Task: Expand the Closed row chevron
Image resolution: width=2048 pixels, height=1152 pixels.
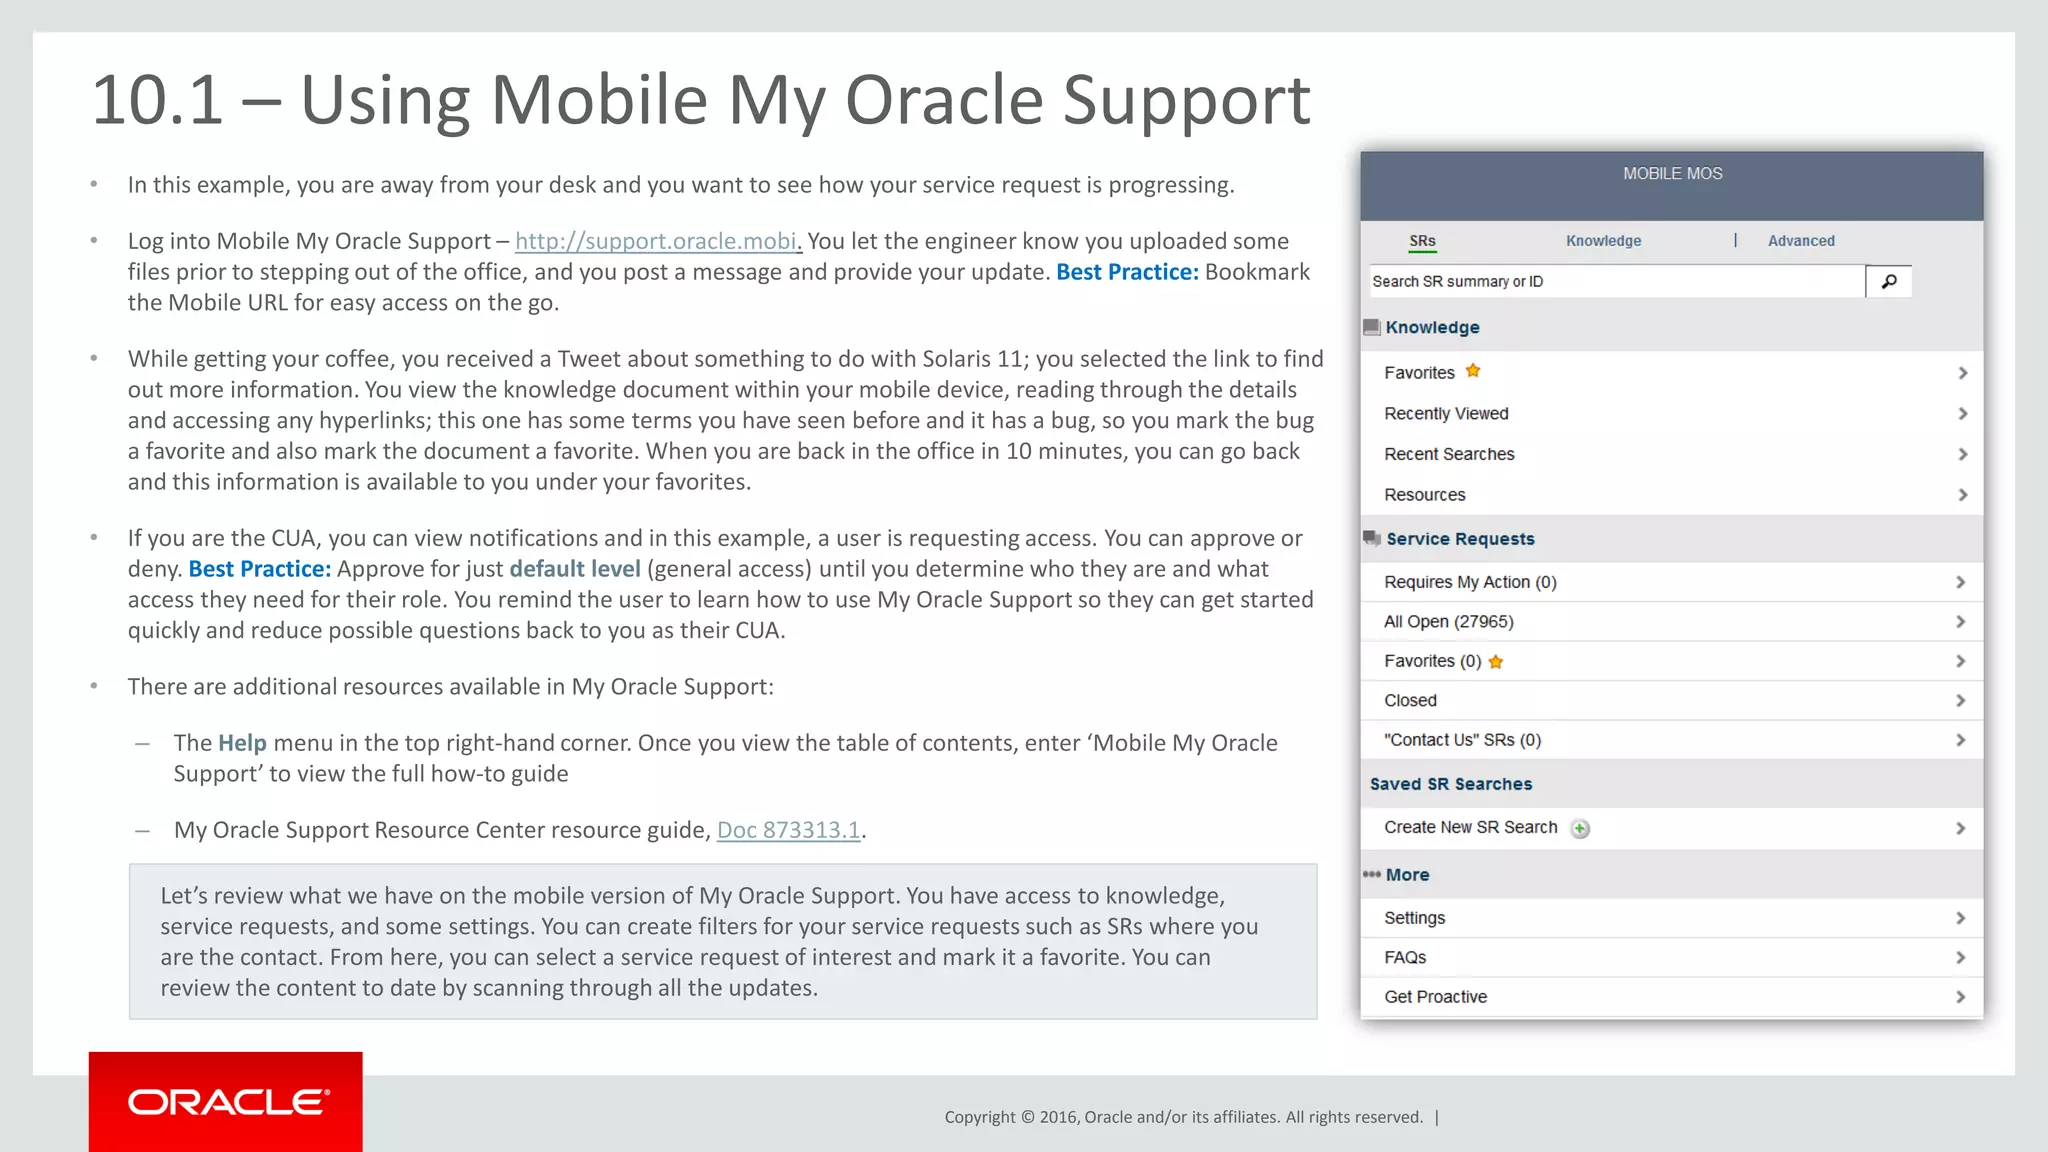Action: coord(1960,701)
